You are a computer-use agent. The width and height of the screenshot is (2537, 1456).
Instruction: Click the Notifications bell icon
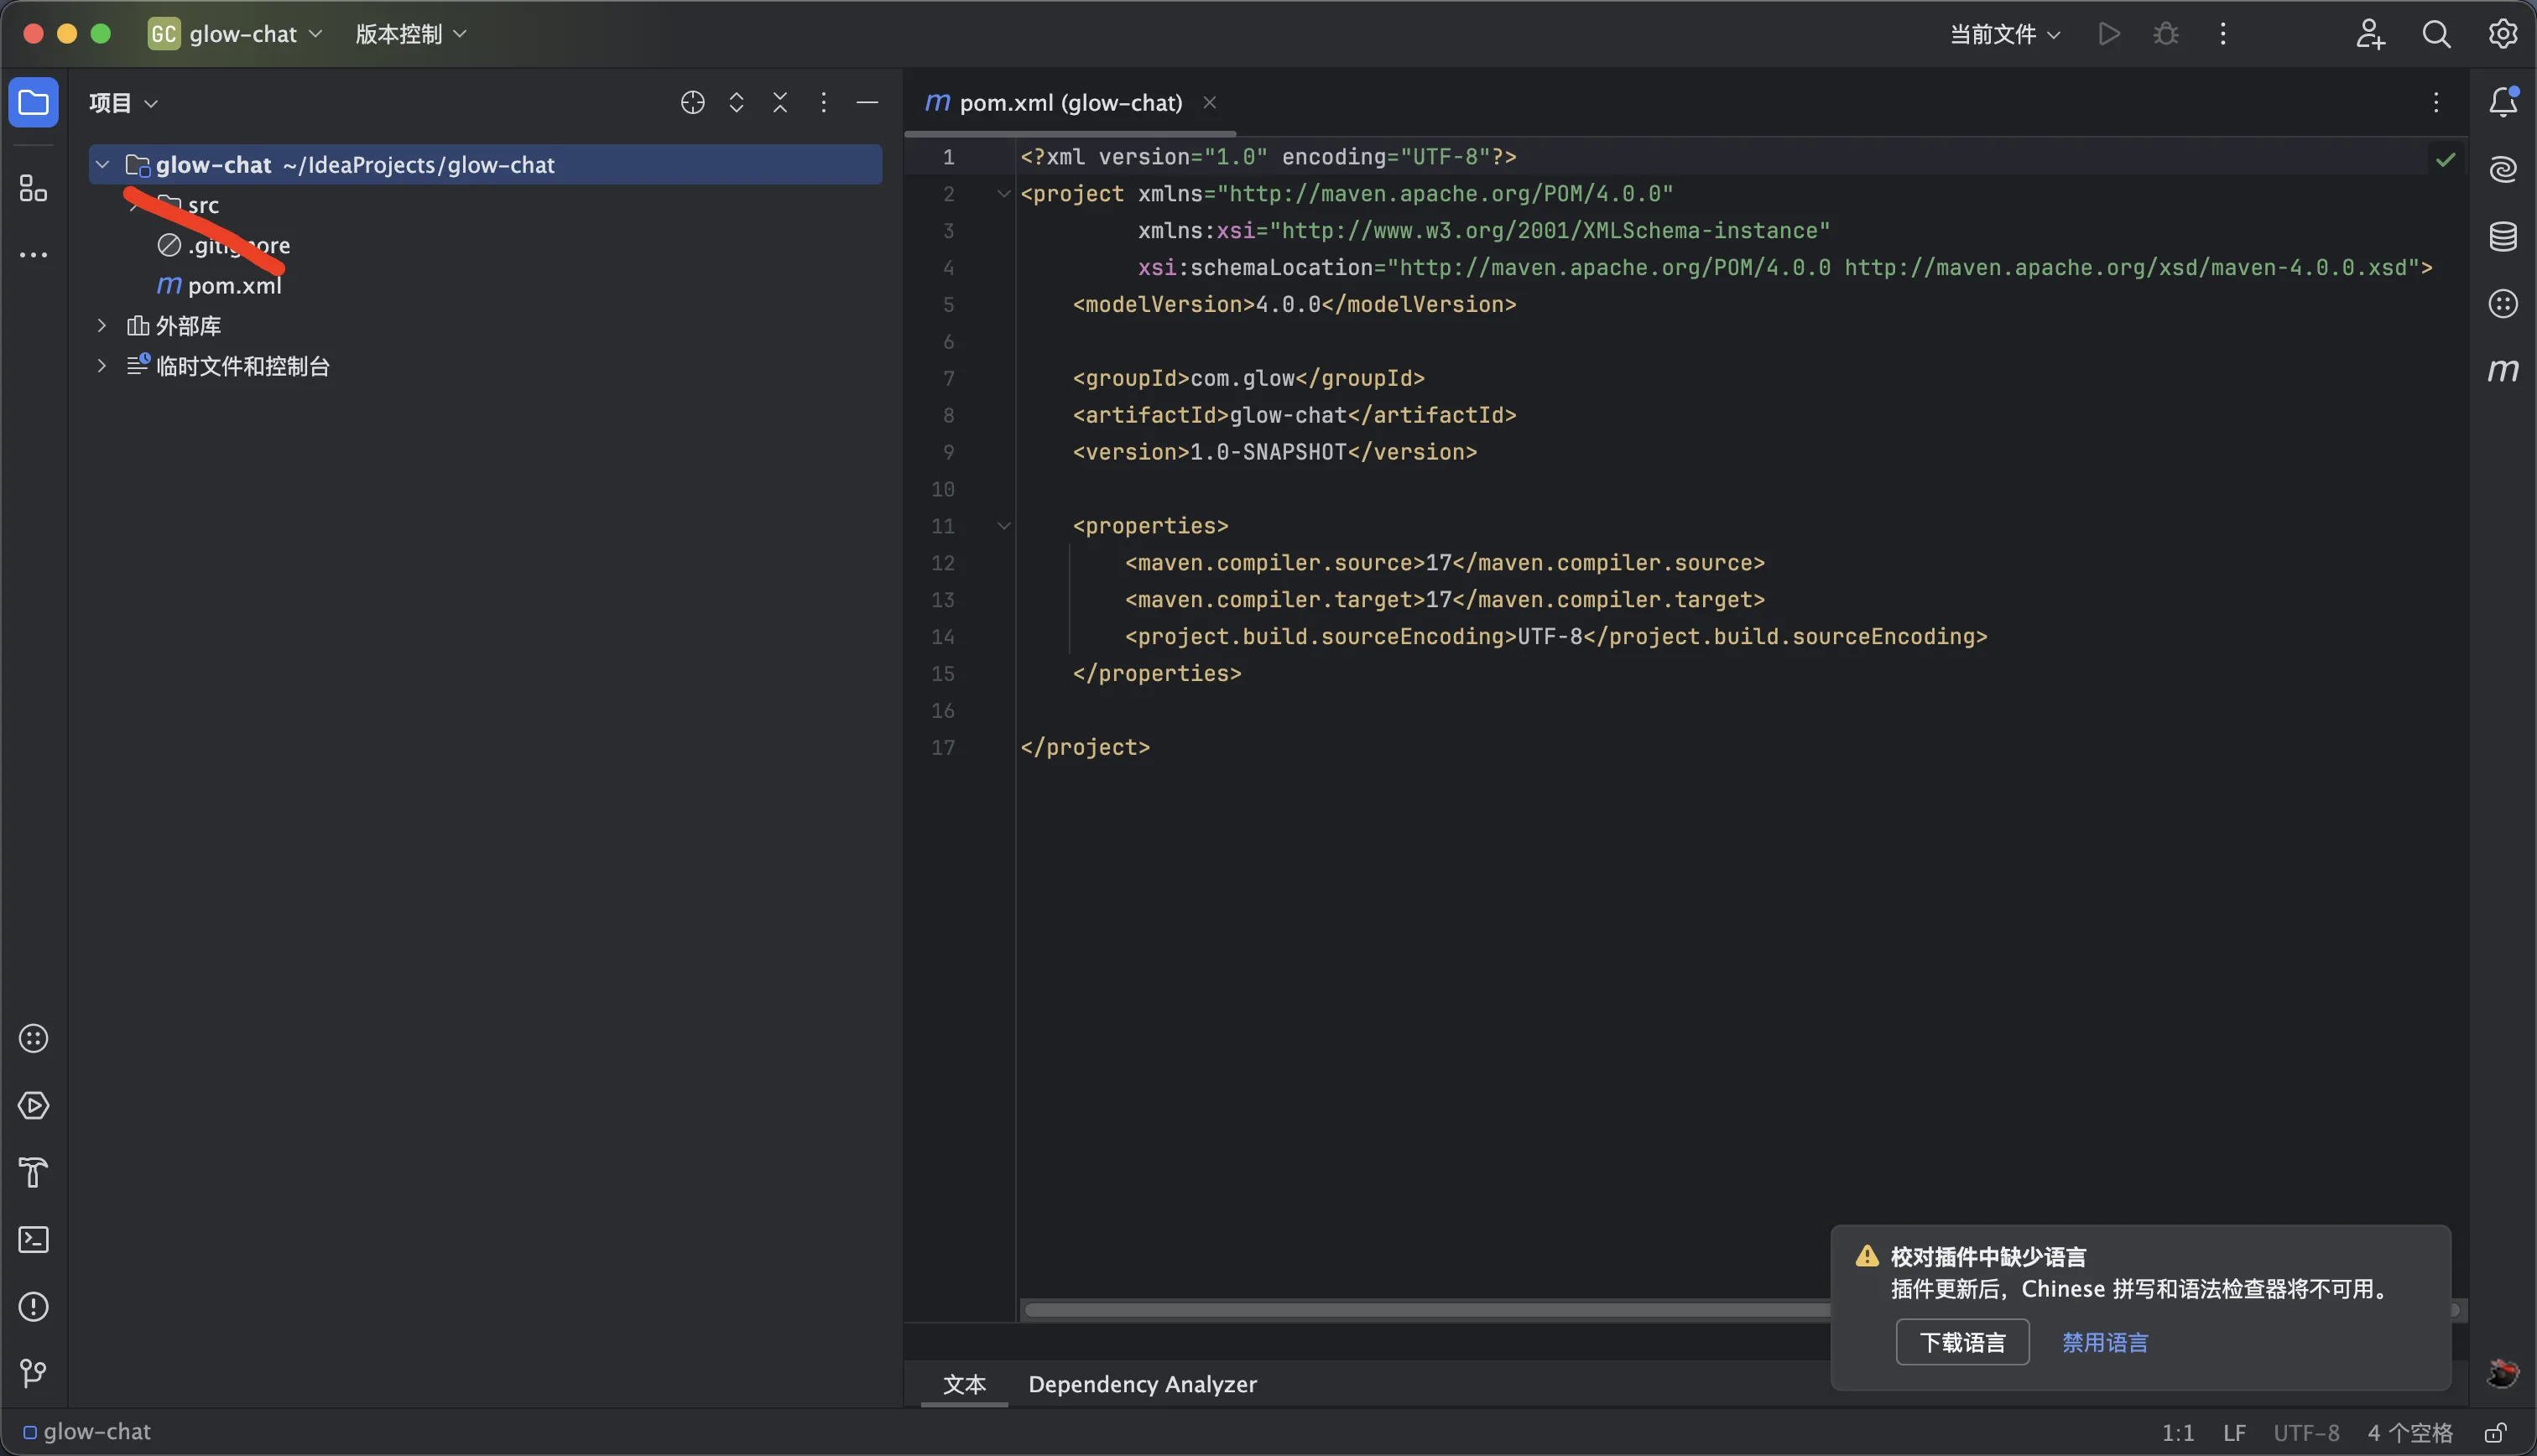pos(2502,102)
